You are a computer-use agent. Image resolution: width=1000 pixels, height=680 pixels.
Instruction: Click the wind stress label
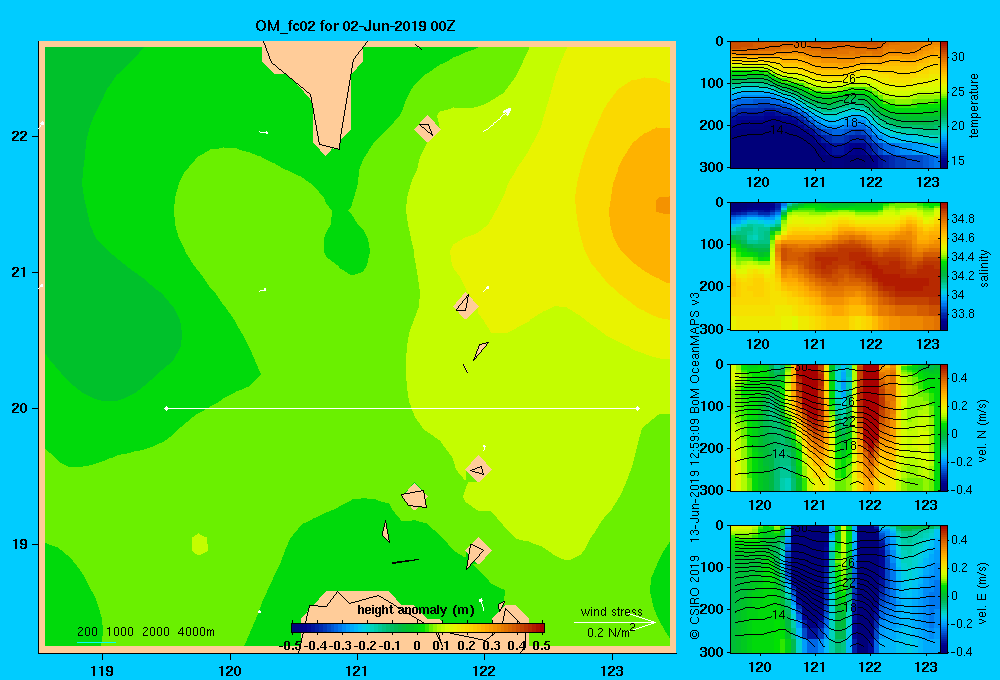(611, 611)
